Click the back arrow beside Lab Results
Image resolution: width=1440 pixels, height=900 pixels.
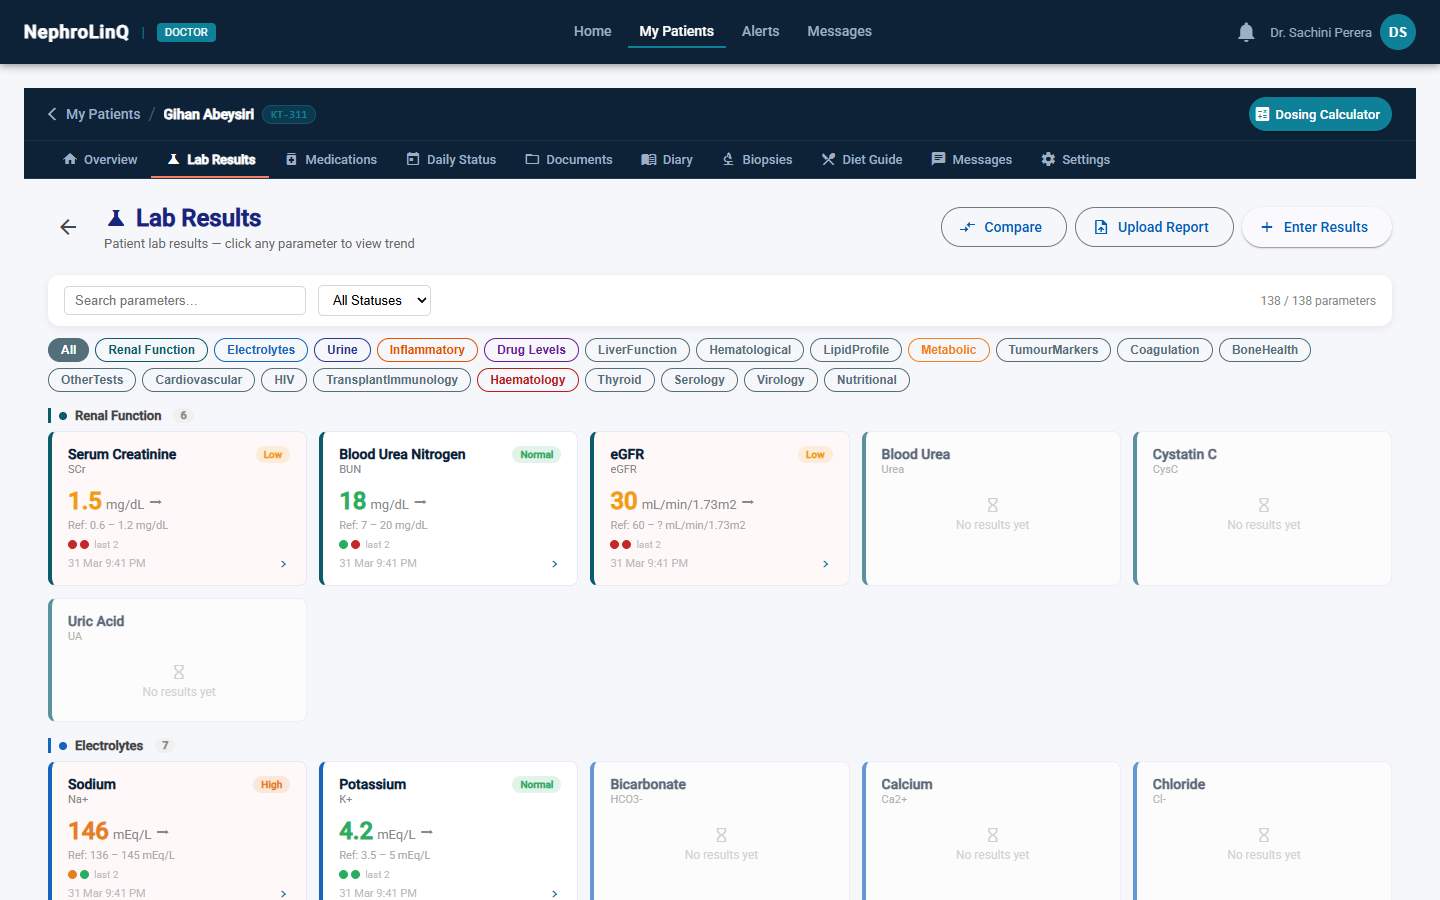tap(68, 228)
